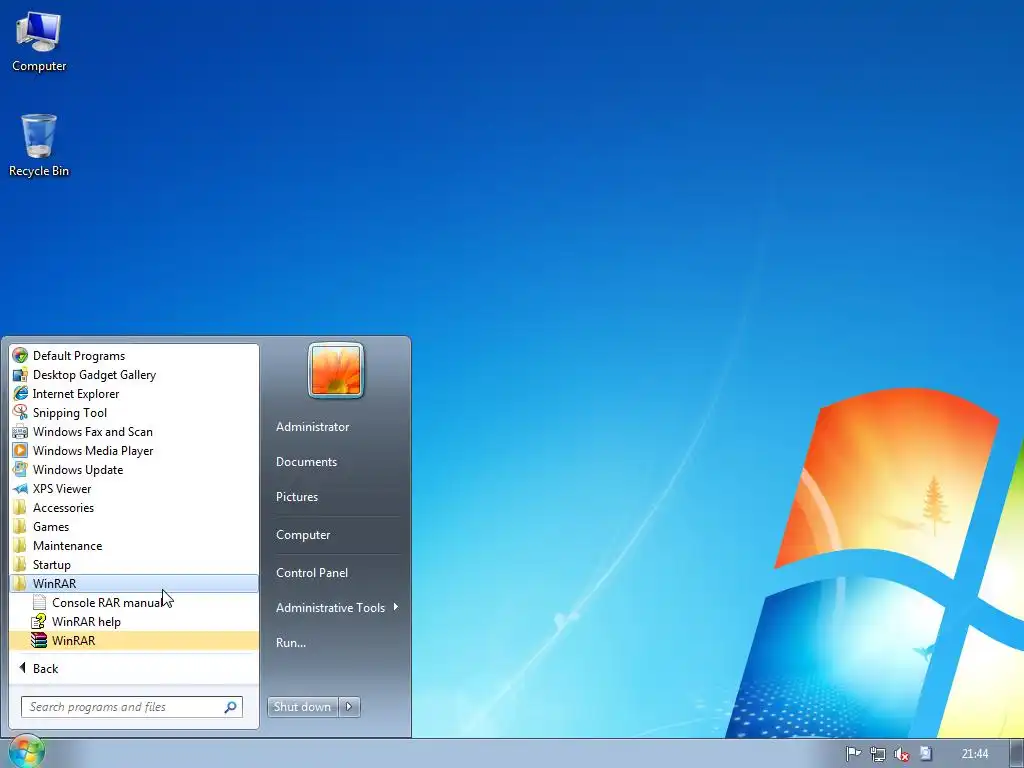1024x768 pixels.
Task: Click the Windows Update icon
Action: [x=20, y=469]
